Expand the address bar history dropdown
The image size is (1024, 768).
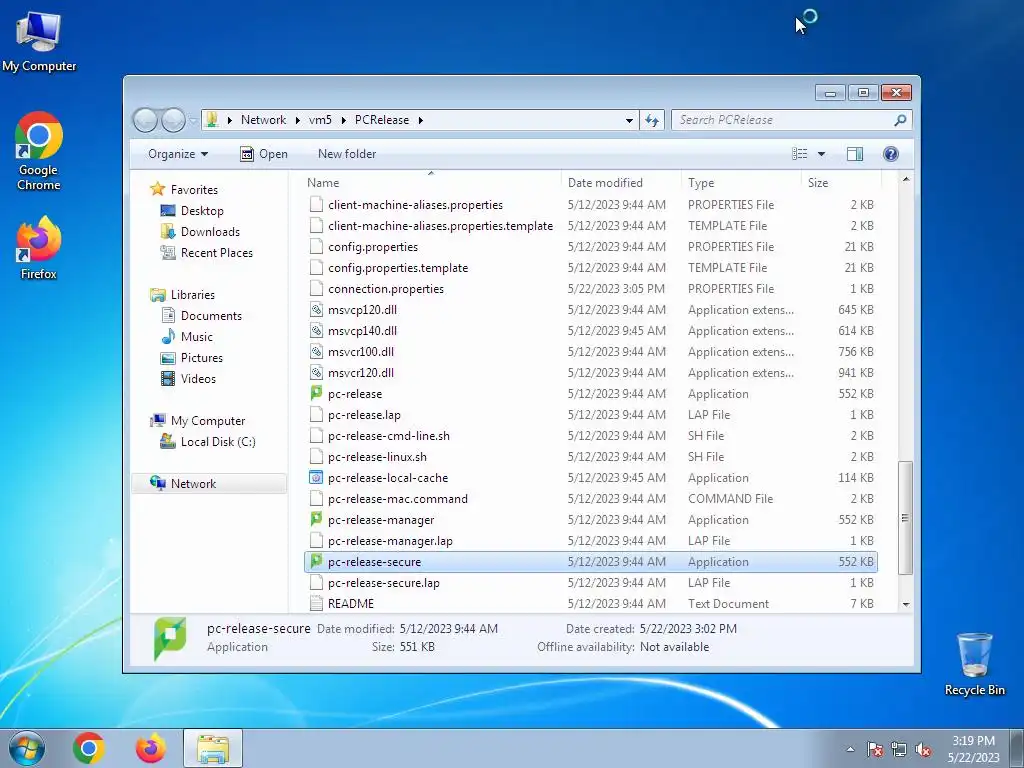[629, 120]
